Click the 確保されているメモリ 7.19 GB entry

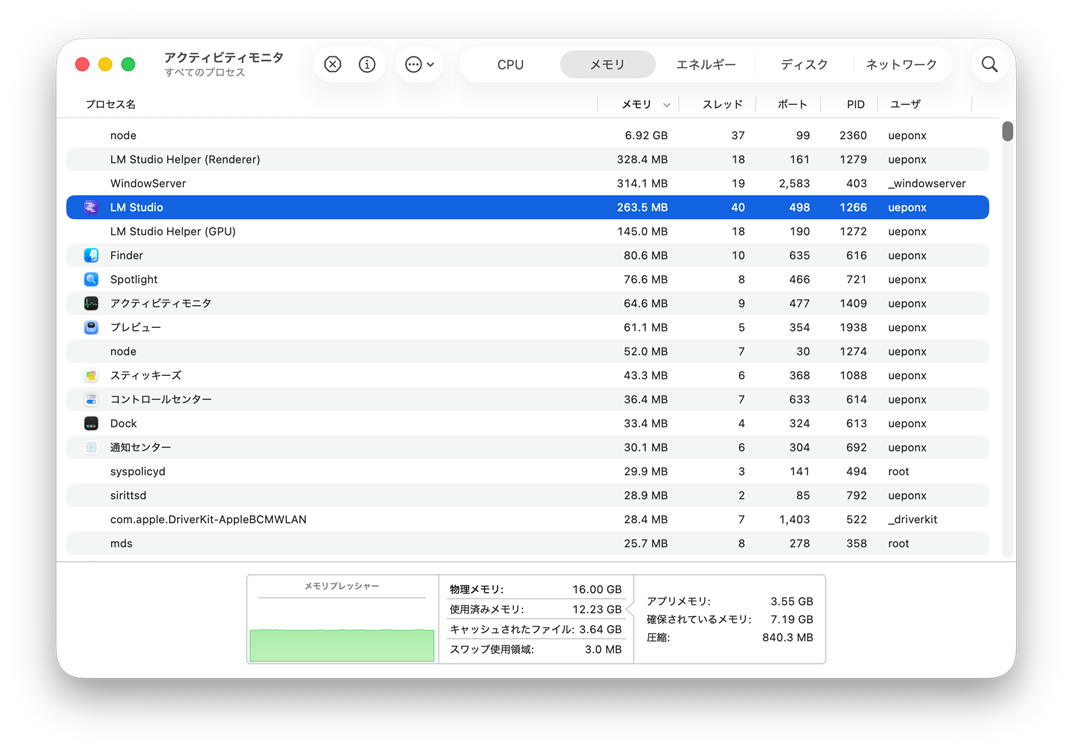pyautogui.click(x=729, y=619)
